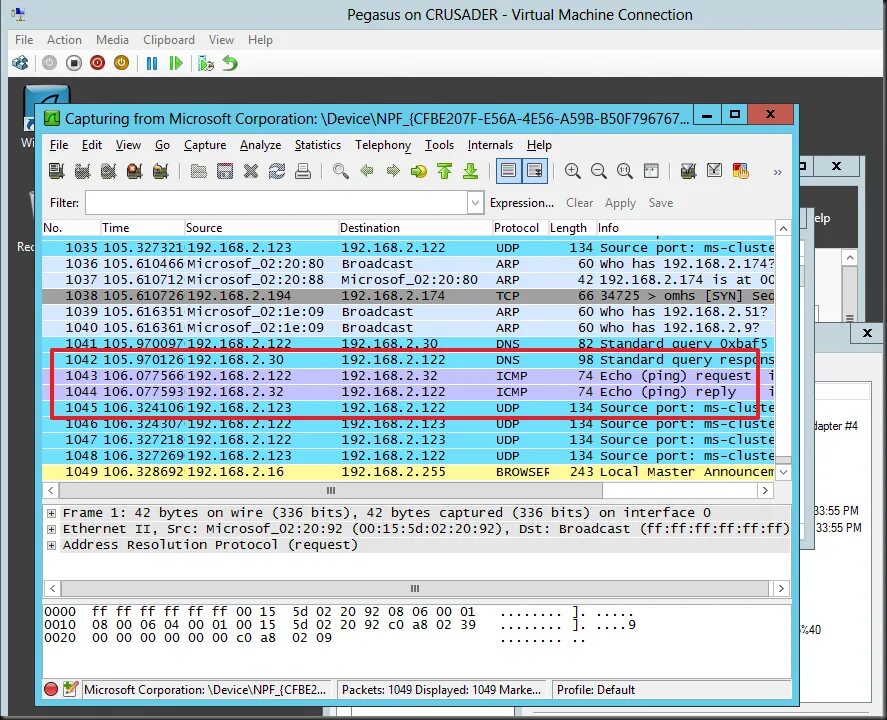Screen dimensions: 887x720
Task: Edit display filters from the toolbar
Action: (714, 171)
